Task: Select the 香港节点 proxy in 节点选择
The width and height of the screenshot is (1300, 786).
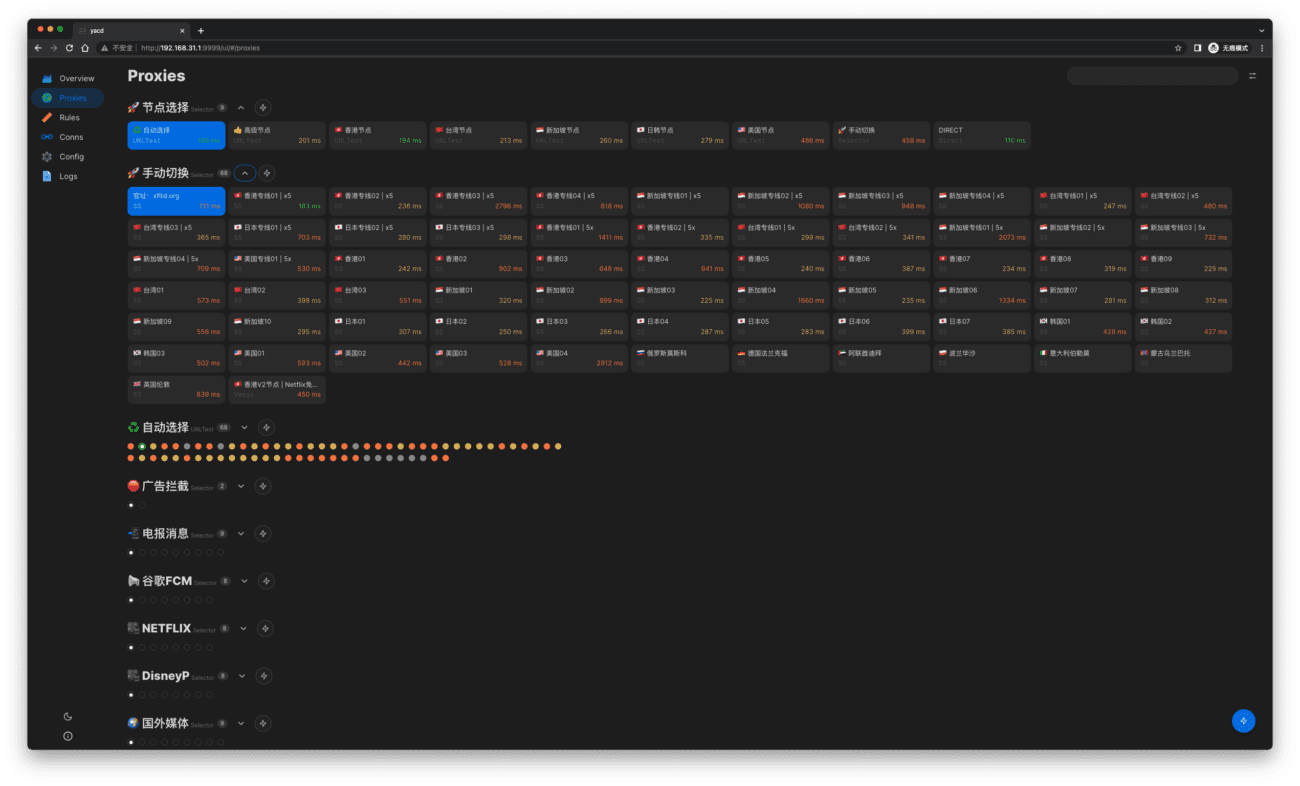Action: click(377, 135)
